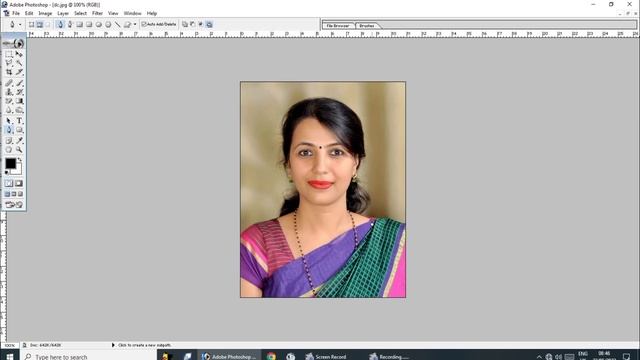The height and width of the screenshot is (360, 640).
Task: Jump to ImageReady from toolbox bottom
Action: point(14,204)
